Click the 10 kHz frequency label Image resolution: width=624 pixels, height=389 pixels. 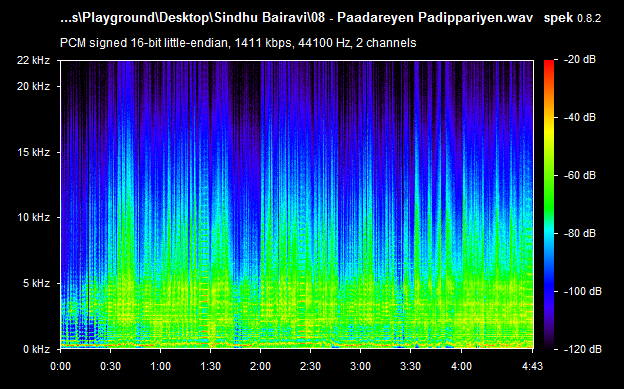(x=33, y=217)
